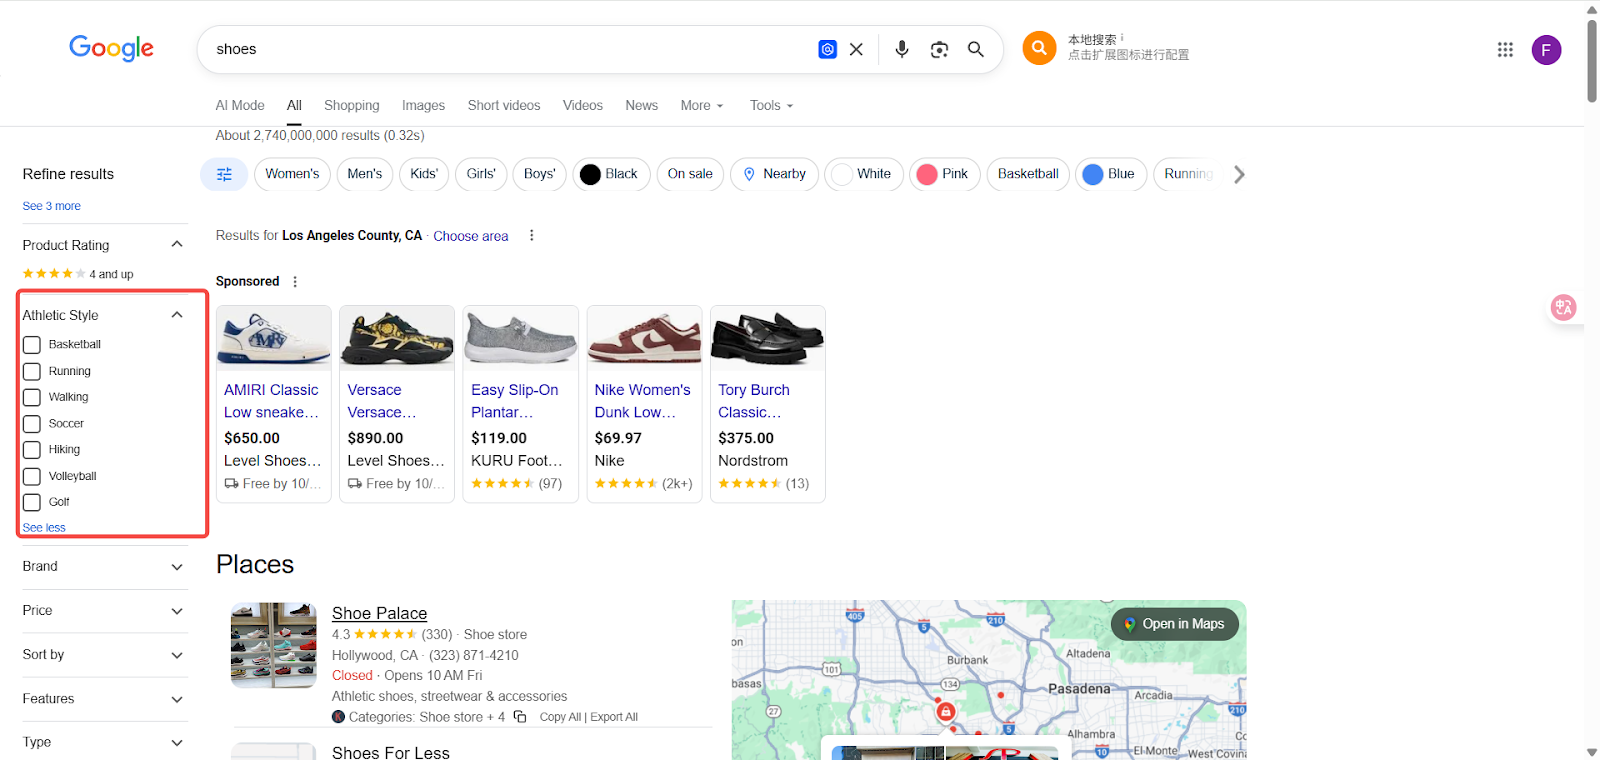The height and width of the screenshot is (760, 1600).
Task: Open search by image camera icon
Action: pyautogui.click(x=938, y=50)
